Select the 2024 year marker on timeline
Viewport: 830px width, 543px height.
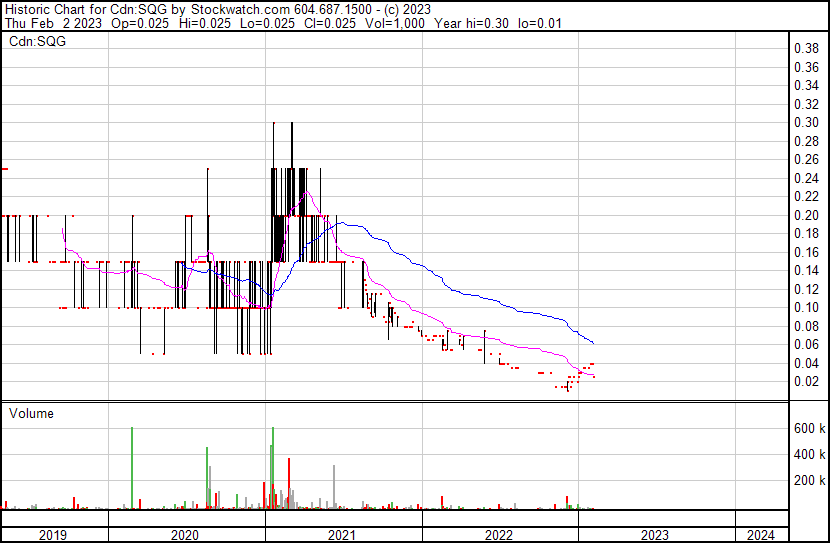point(760,535)
